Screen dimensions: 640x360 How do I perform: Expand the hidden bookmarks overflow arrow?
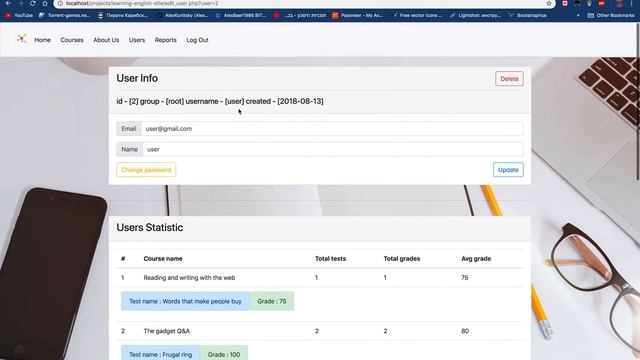pyautogui.click(x=578, y=16)
